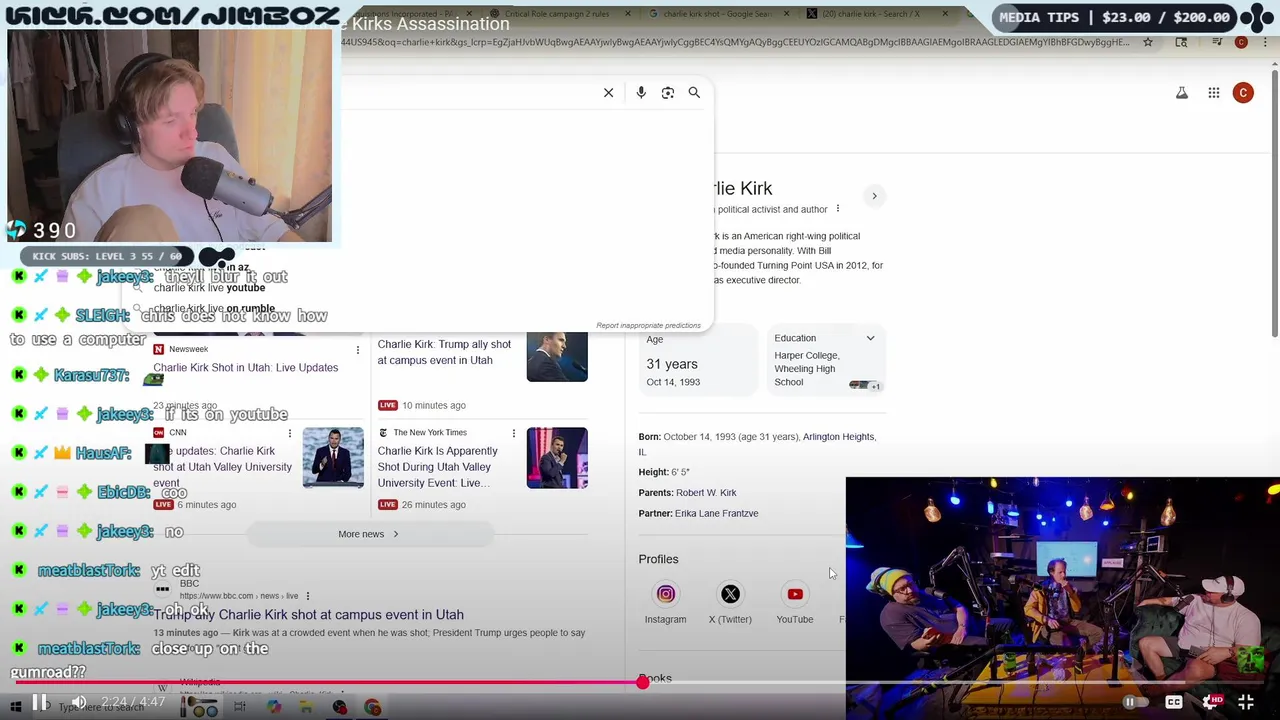The width and height of the screenshot is (1280, 720).
Task: Click the 2:24 / 4:47 time display
Action: coord(133,702)
